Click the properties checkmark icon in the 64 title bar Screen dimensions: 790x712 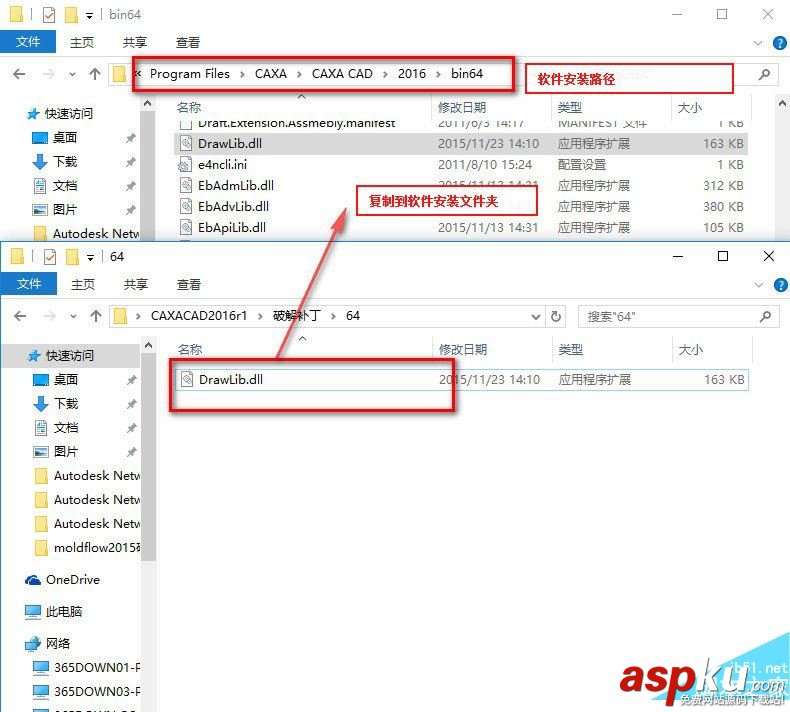50,257
